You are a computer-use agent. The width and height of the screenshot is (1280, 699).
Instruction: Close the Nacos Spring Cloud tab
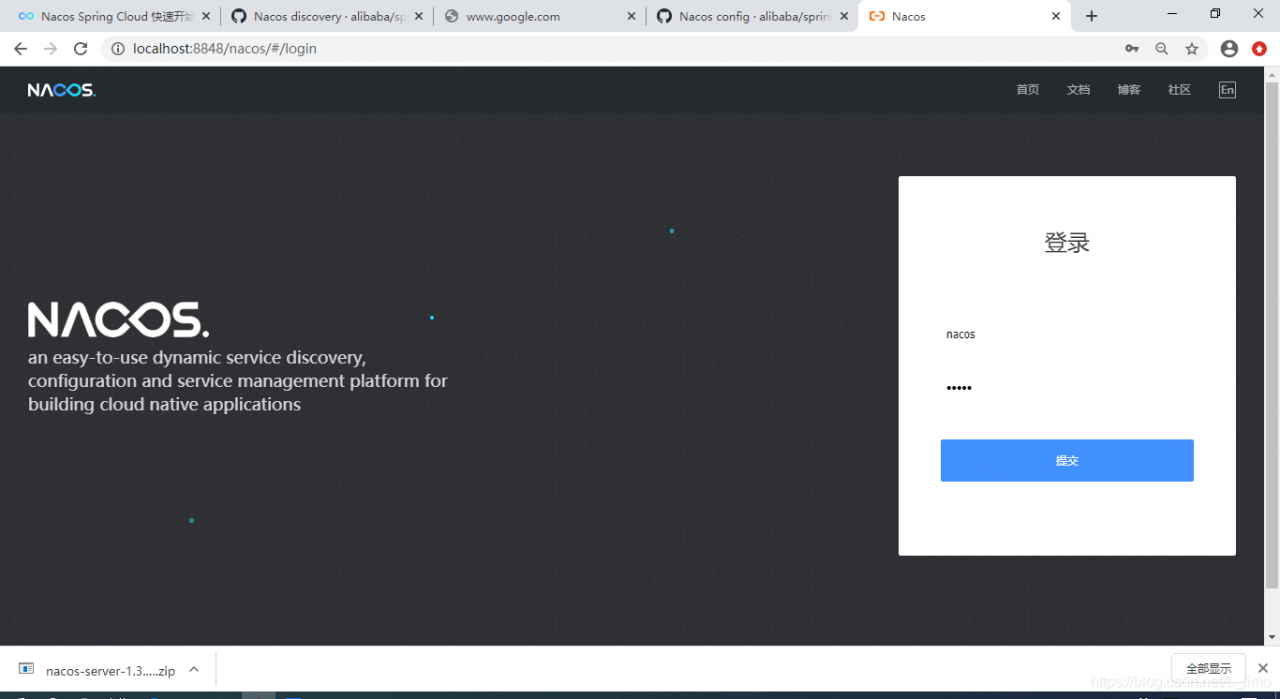point(206,16)
